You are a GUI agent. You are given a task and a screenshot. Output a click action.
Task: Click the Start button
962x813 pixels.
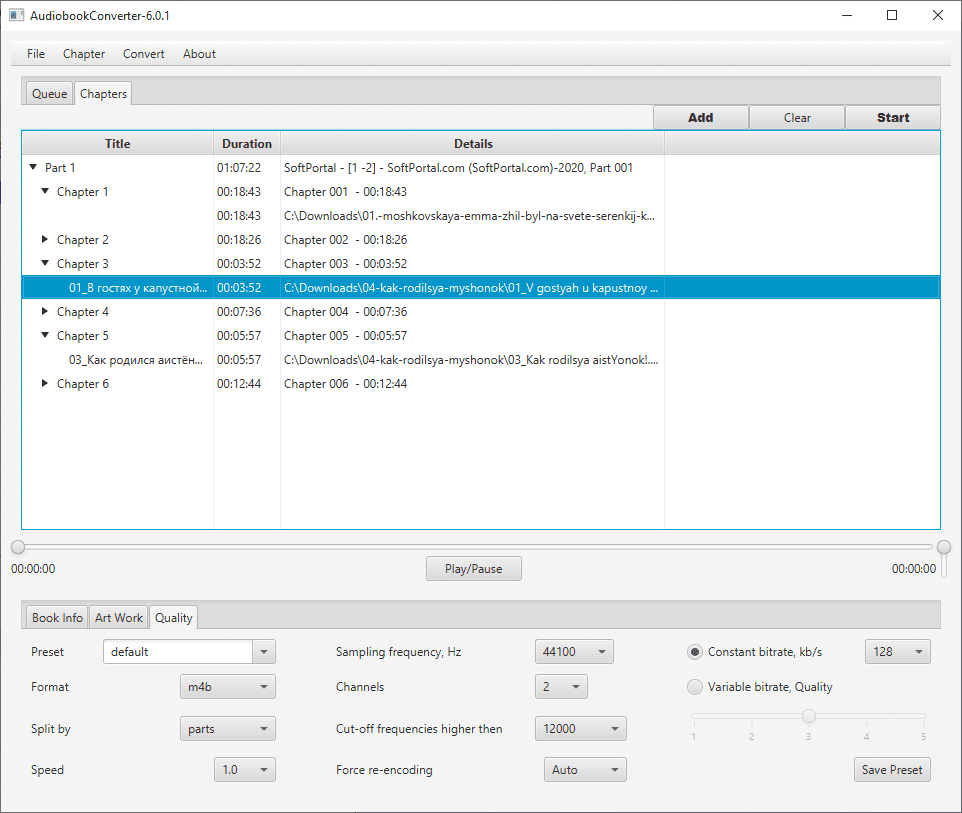pyautogui.click(x=893, y=117)
